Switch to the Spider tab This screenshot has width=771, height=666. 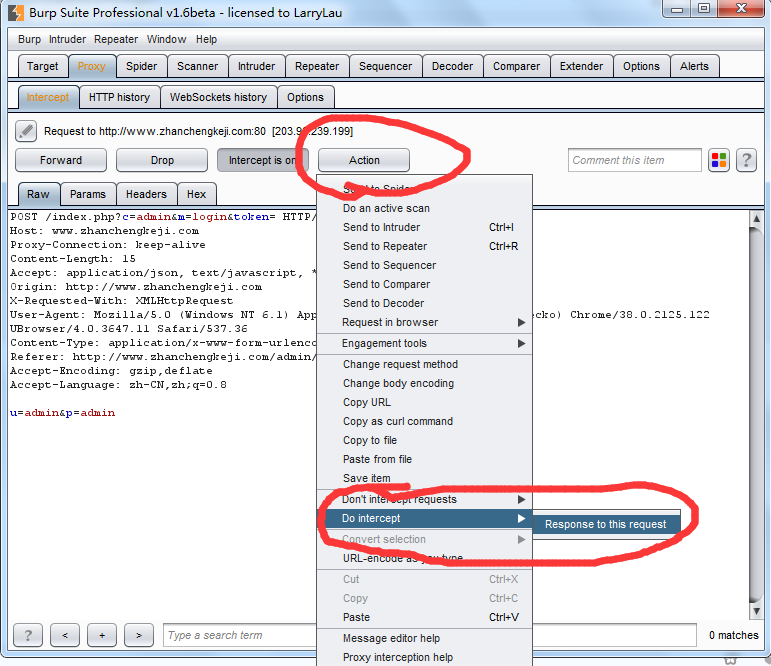point(142,66)
